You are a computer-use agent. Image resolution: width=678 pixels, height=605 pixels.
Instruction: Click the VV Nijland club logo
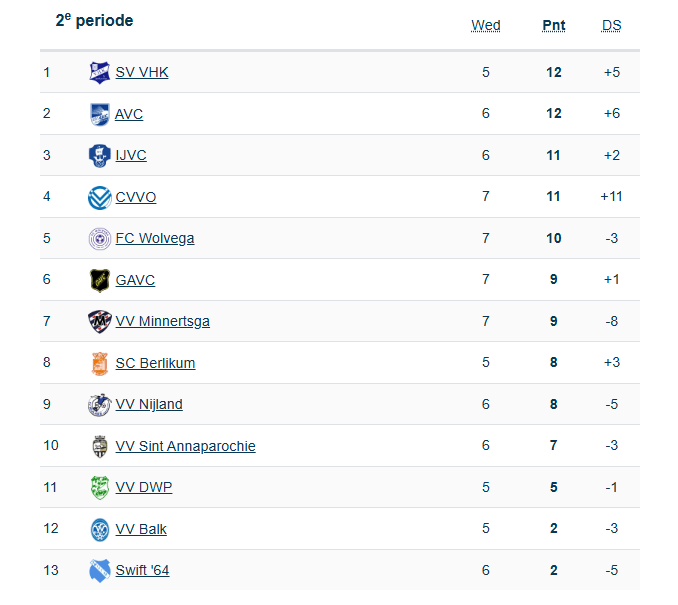99,404
